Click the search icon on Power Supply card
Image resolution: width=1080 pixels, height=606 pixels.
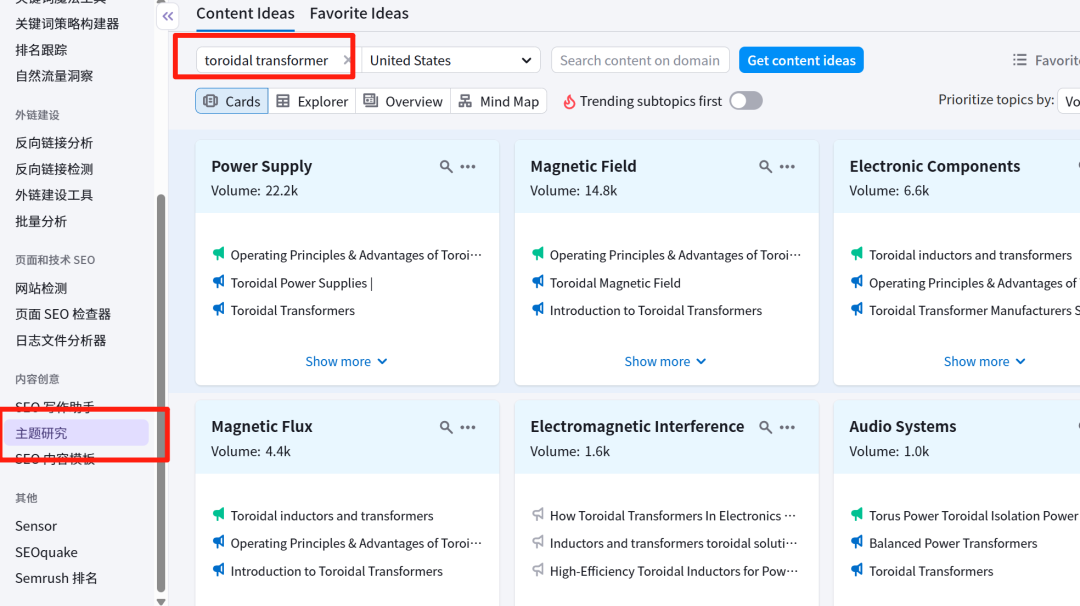[446, 167]
